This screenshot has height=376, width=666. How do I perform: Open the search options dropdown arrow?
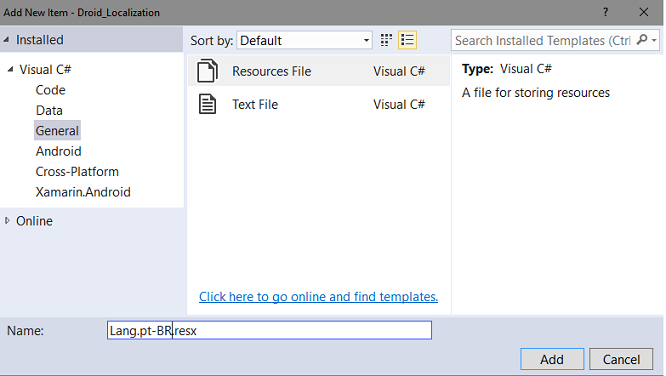click(x=654, y=40)
